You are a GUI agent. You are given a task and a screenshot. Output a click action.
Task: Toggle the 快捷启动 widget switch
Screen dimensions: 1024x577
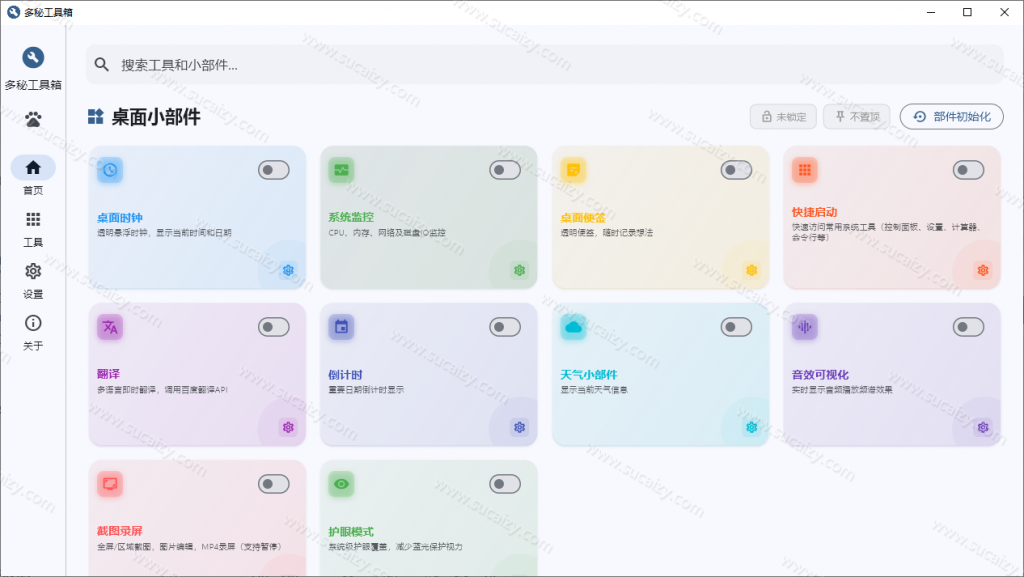968,170
